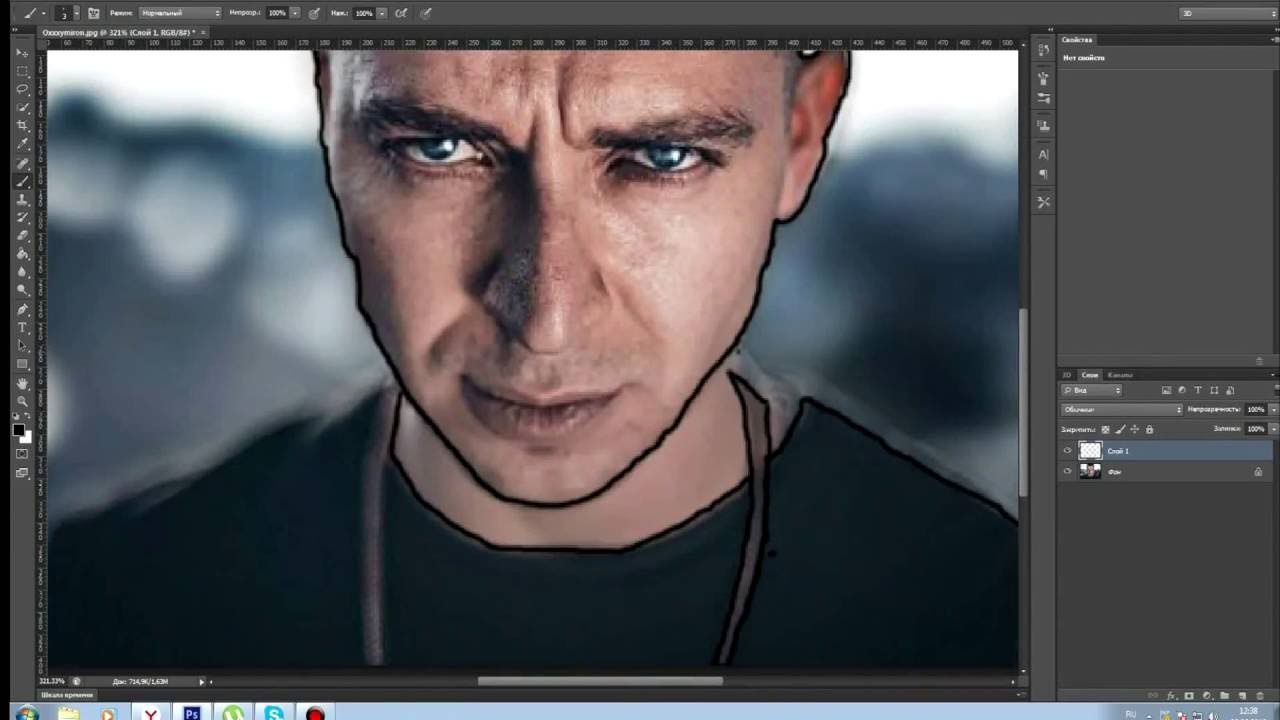Viewport: 1280px width, 720px height.
Task: Toggle lock all for layer
Action: (x=1149, y=429)
